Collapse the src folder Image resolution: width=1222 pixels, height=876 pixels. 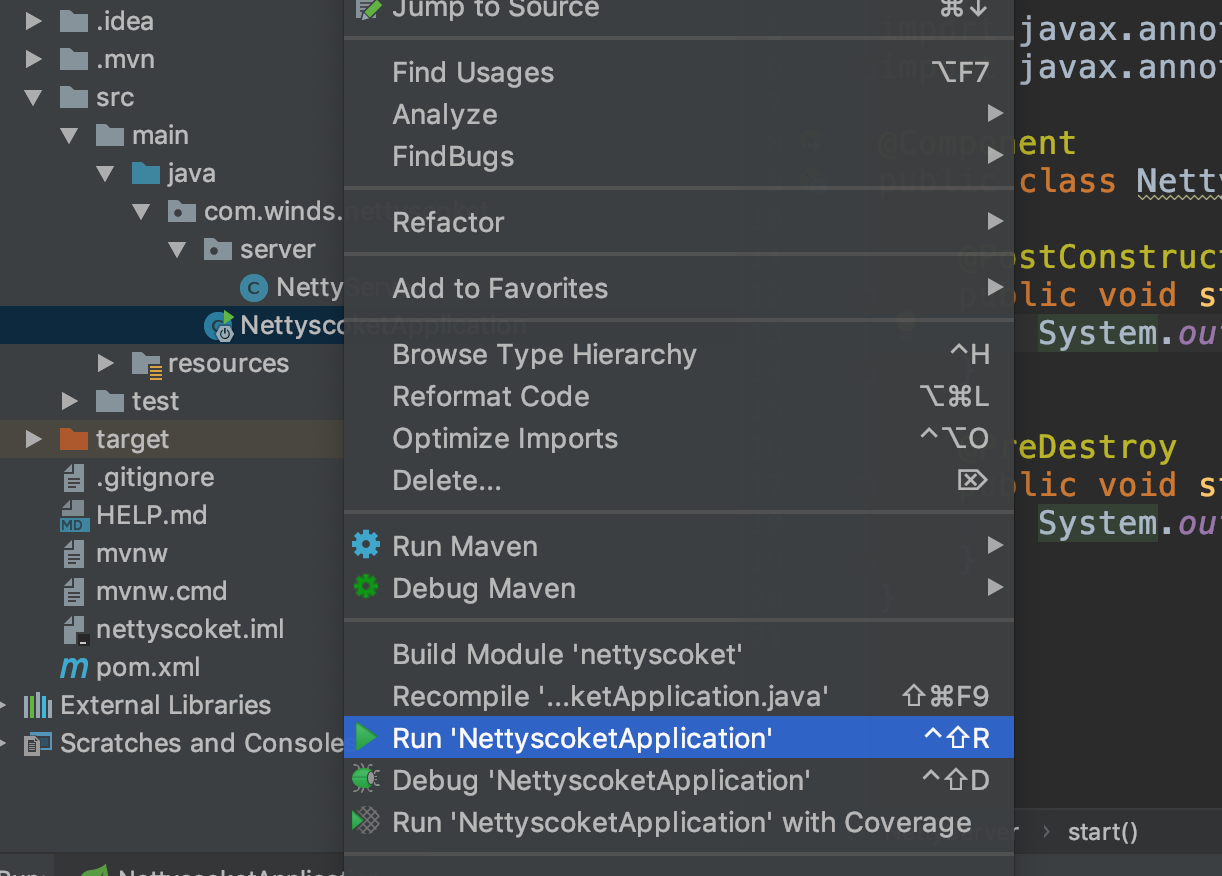click(33, 97)
